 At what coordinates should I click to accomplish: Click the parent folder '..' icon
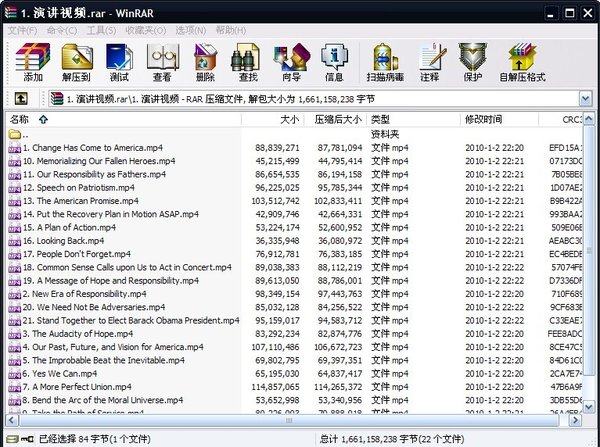pos(15,134)
